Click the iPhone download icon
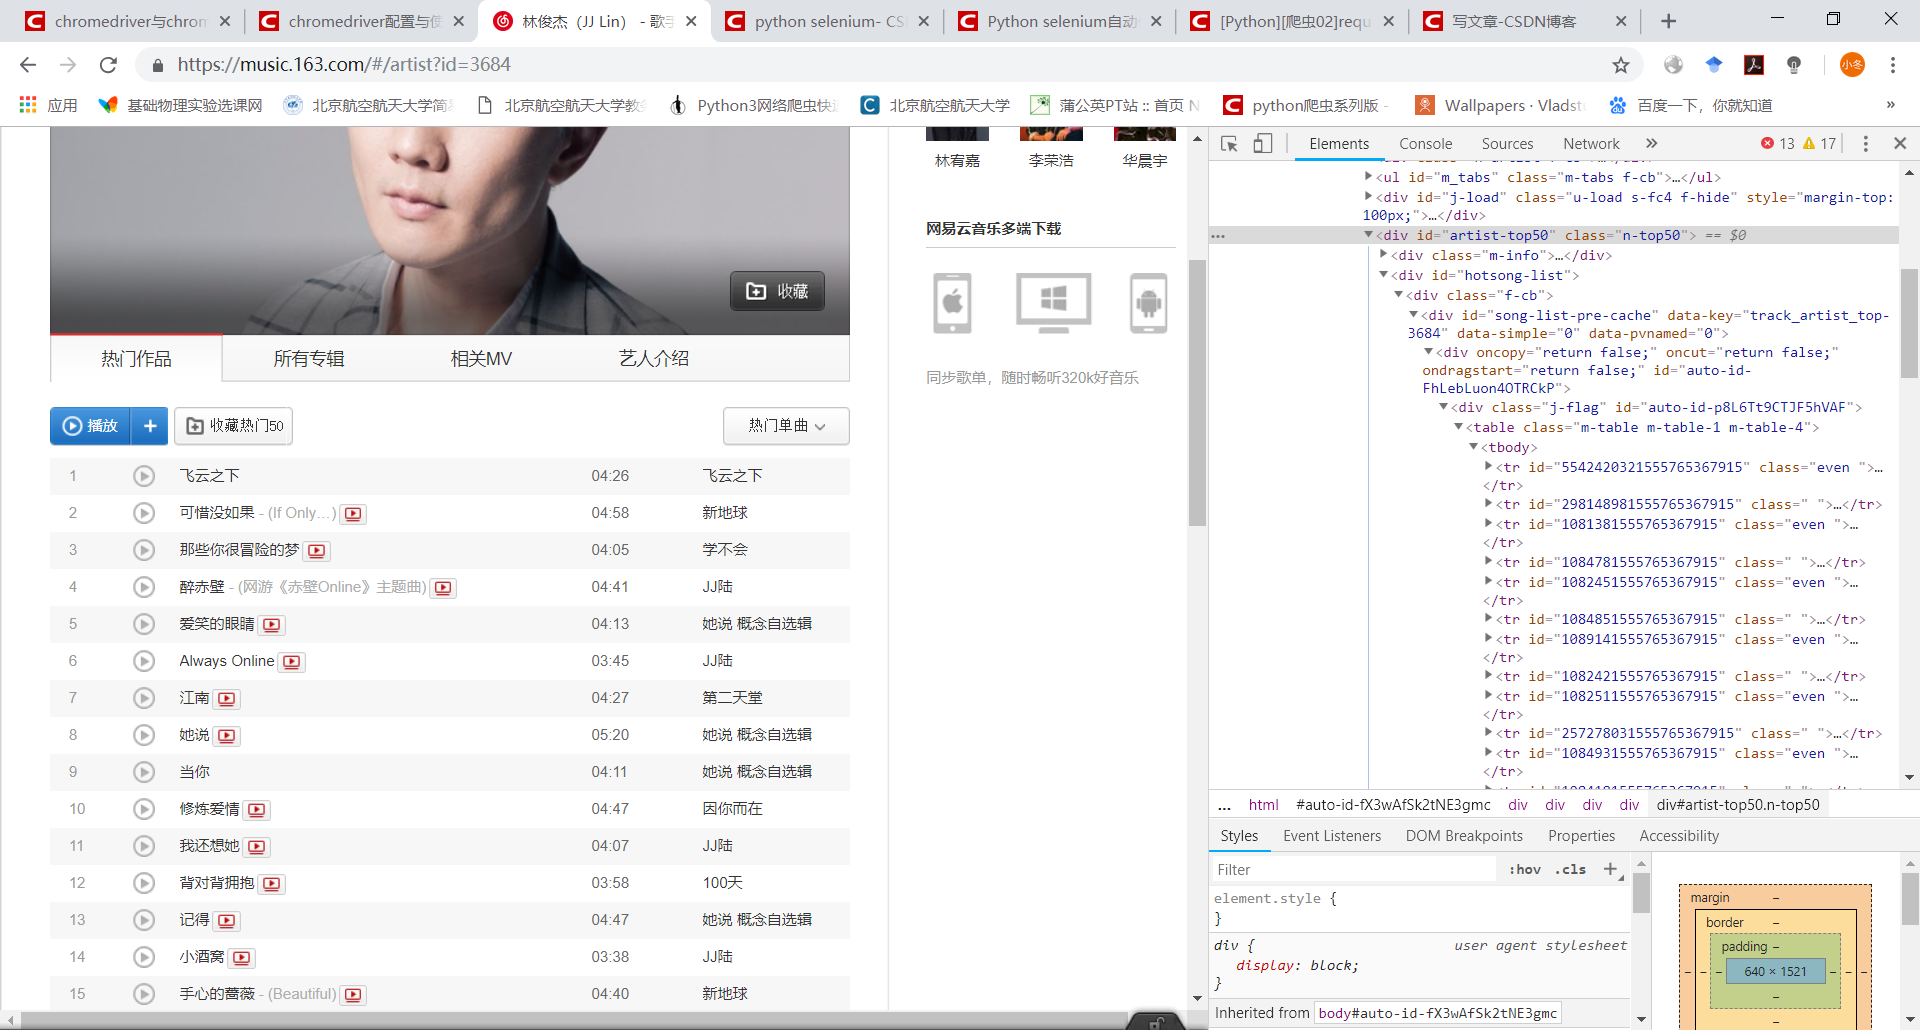The height and width of the screenshot is (1030, 1920). pos(952,303)
